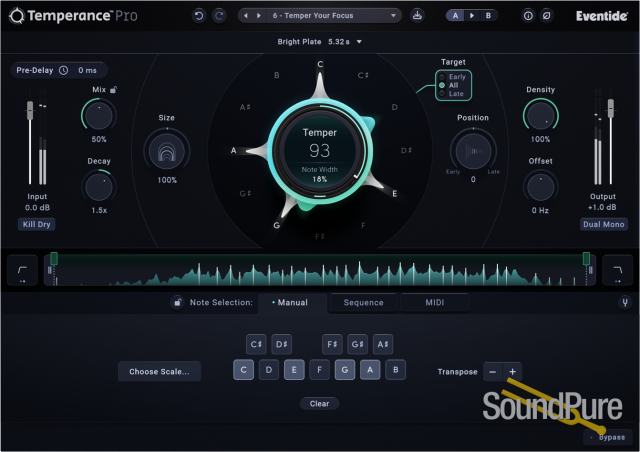Viewport: 640px width, 452px height.
Task: Toggle the C note key
Action: 244,370
